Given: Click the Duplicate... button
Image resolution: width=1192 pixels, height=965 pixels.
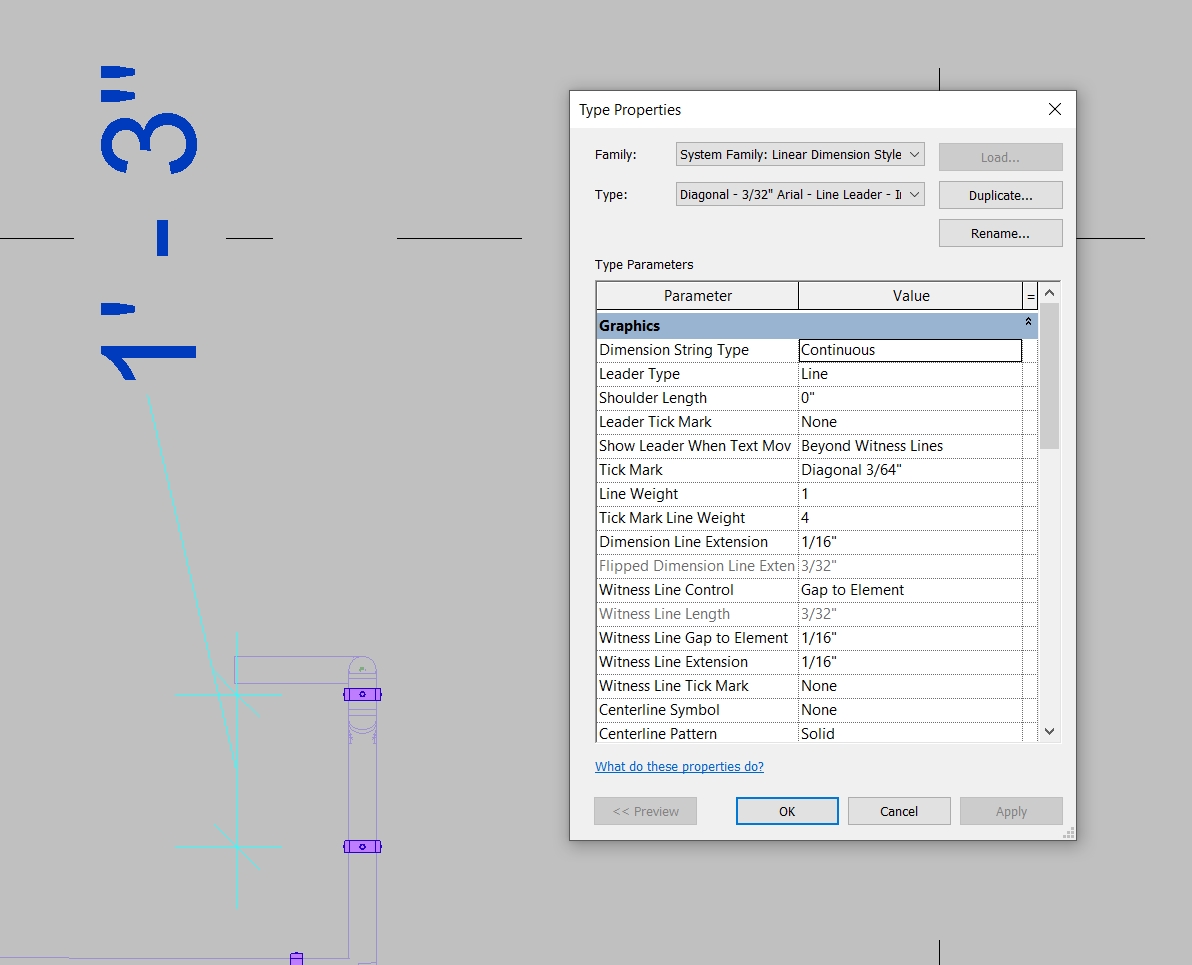Looking at the screenshot, I should [1000, 195].
